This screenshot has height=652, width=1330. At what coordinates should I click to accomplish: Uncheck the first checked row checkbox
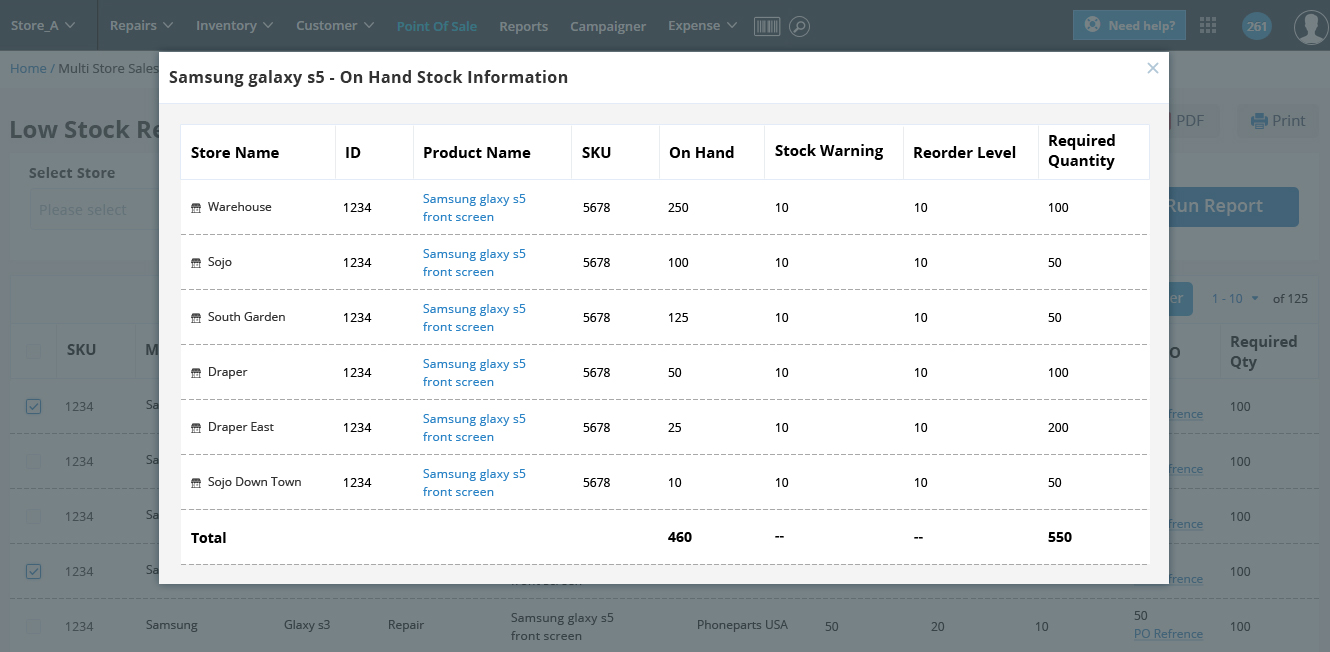click(34, 406)
